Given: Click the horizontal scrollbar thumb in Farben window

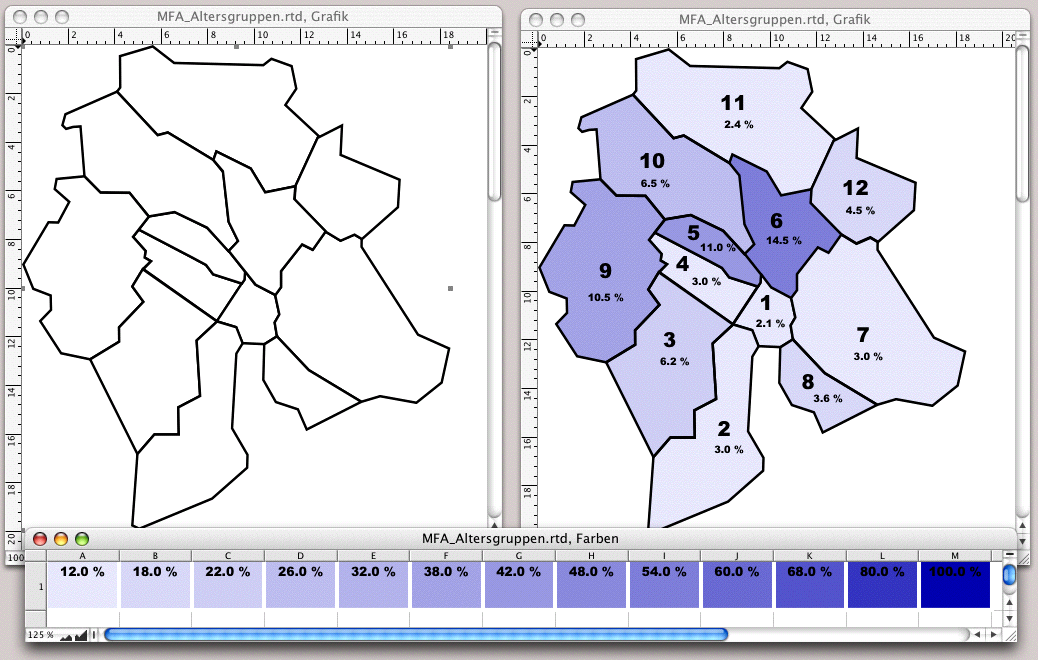Looking at the screenshot, I should point(415,635).
